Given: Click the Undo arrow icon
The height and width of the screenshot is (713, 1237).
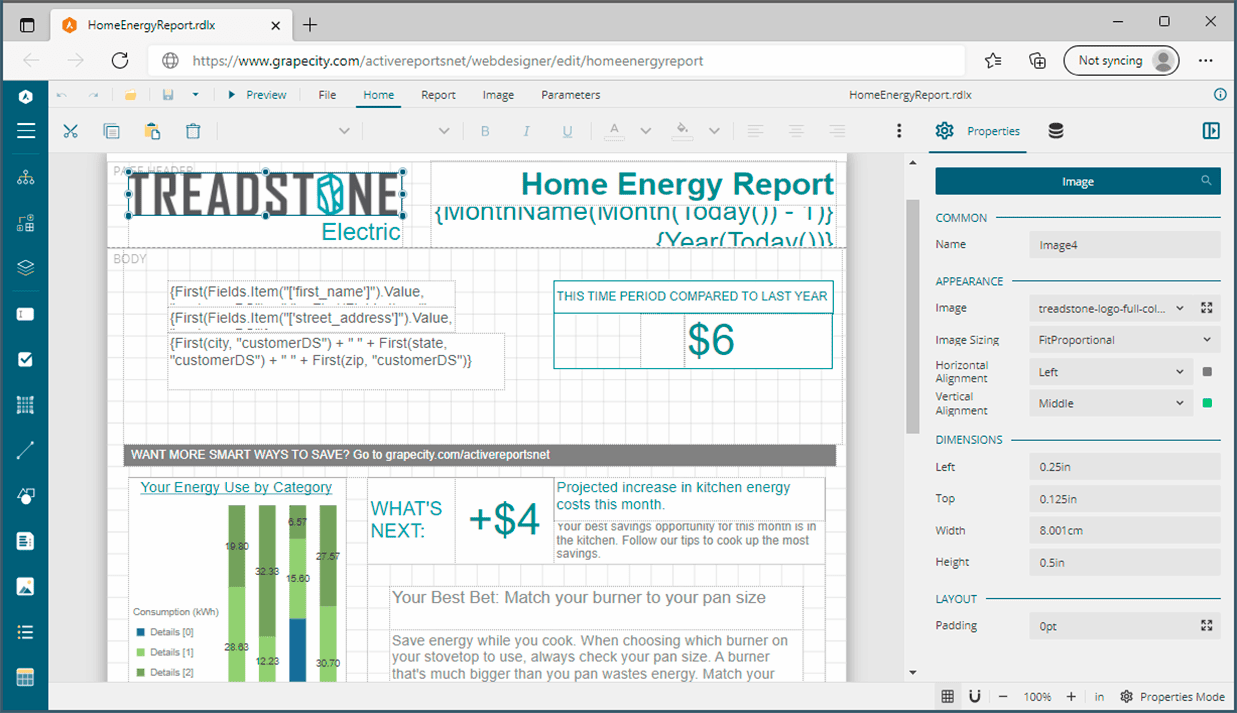Looking at the screenshot, I should tap(62, 95).
